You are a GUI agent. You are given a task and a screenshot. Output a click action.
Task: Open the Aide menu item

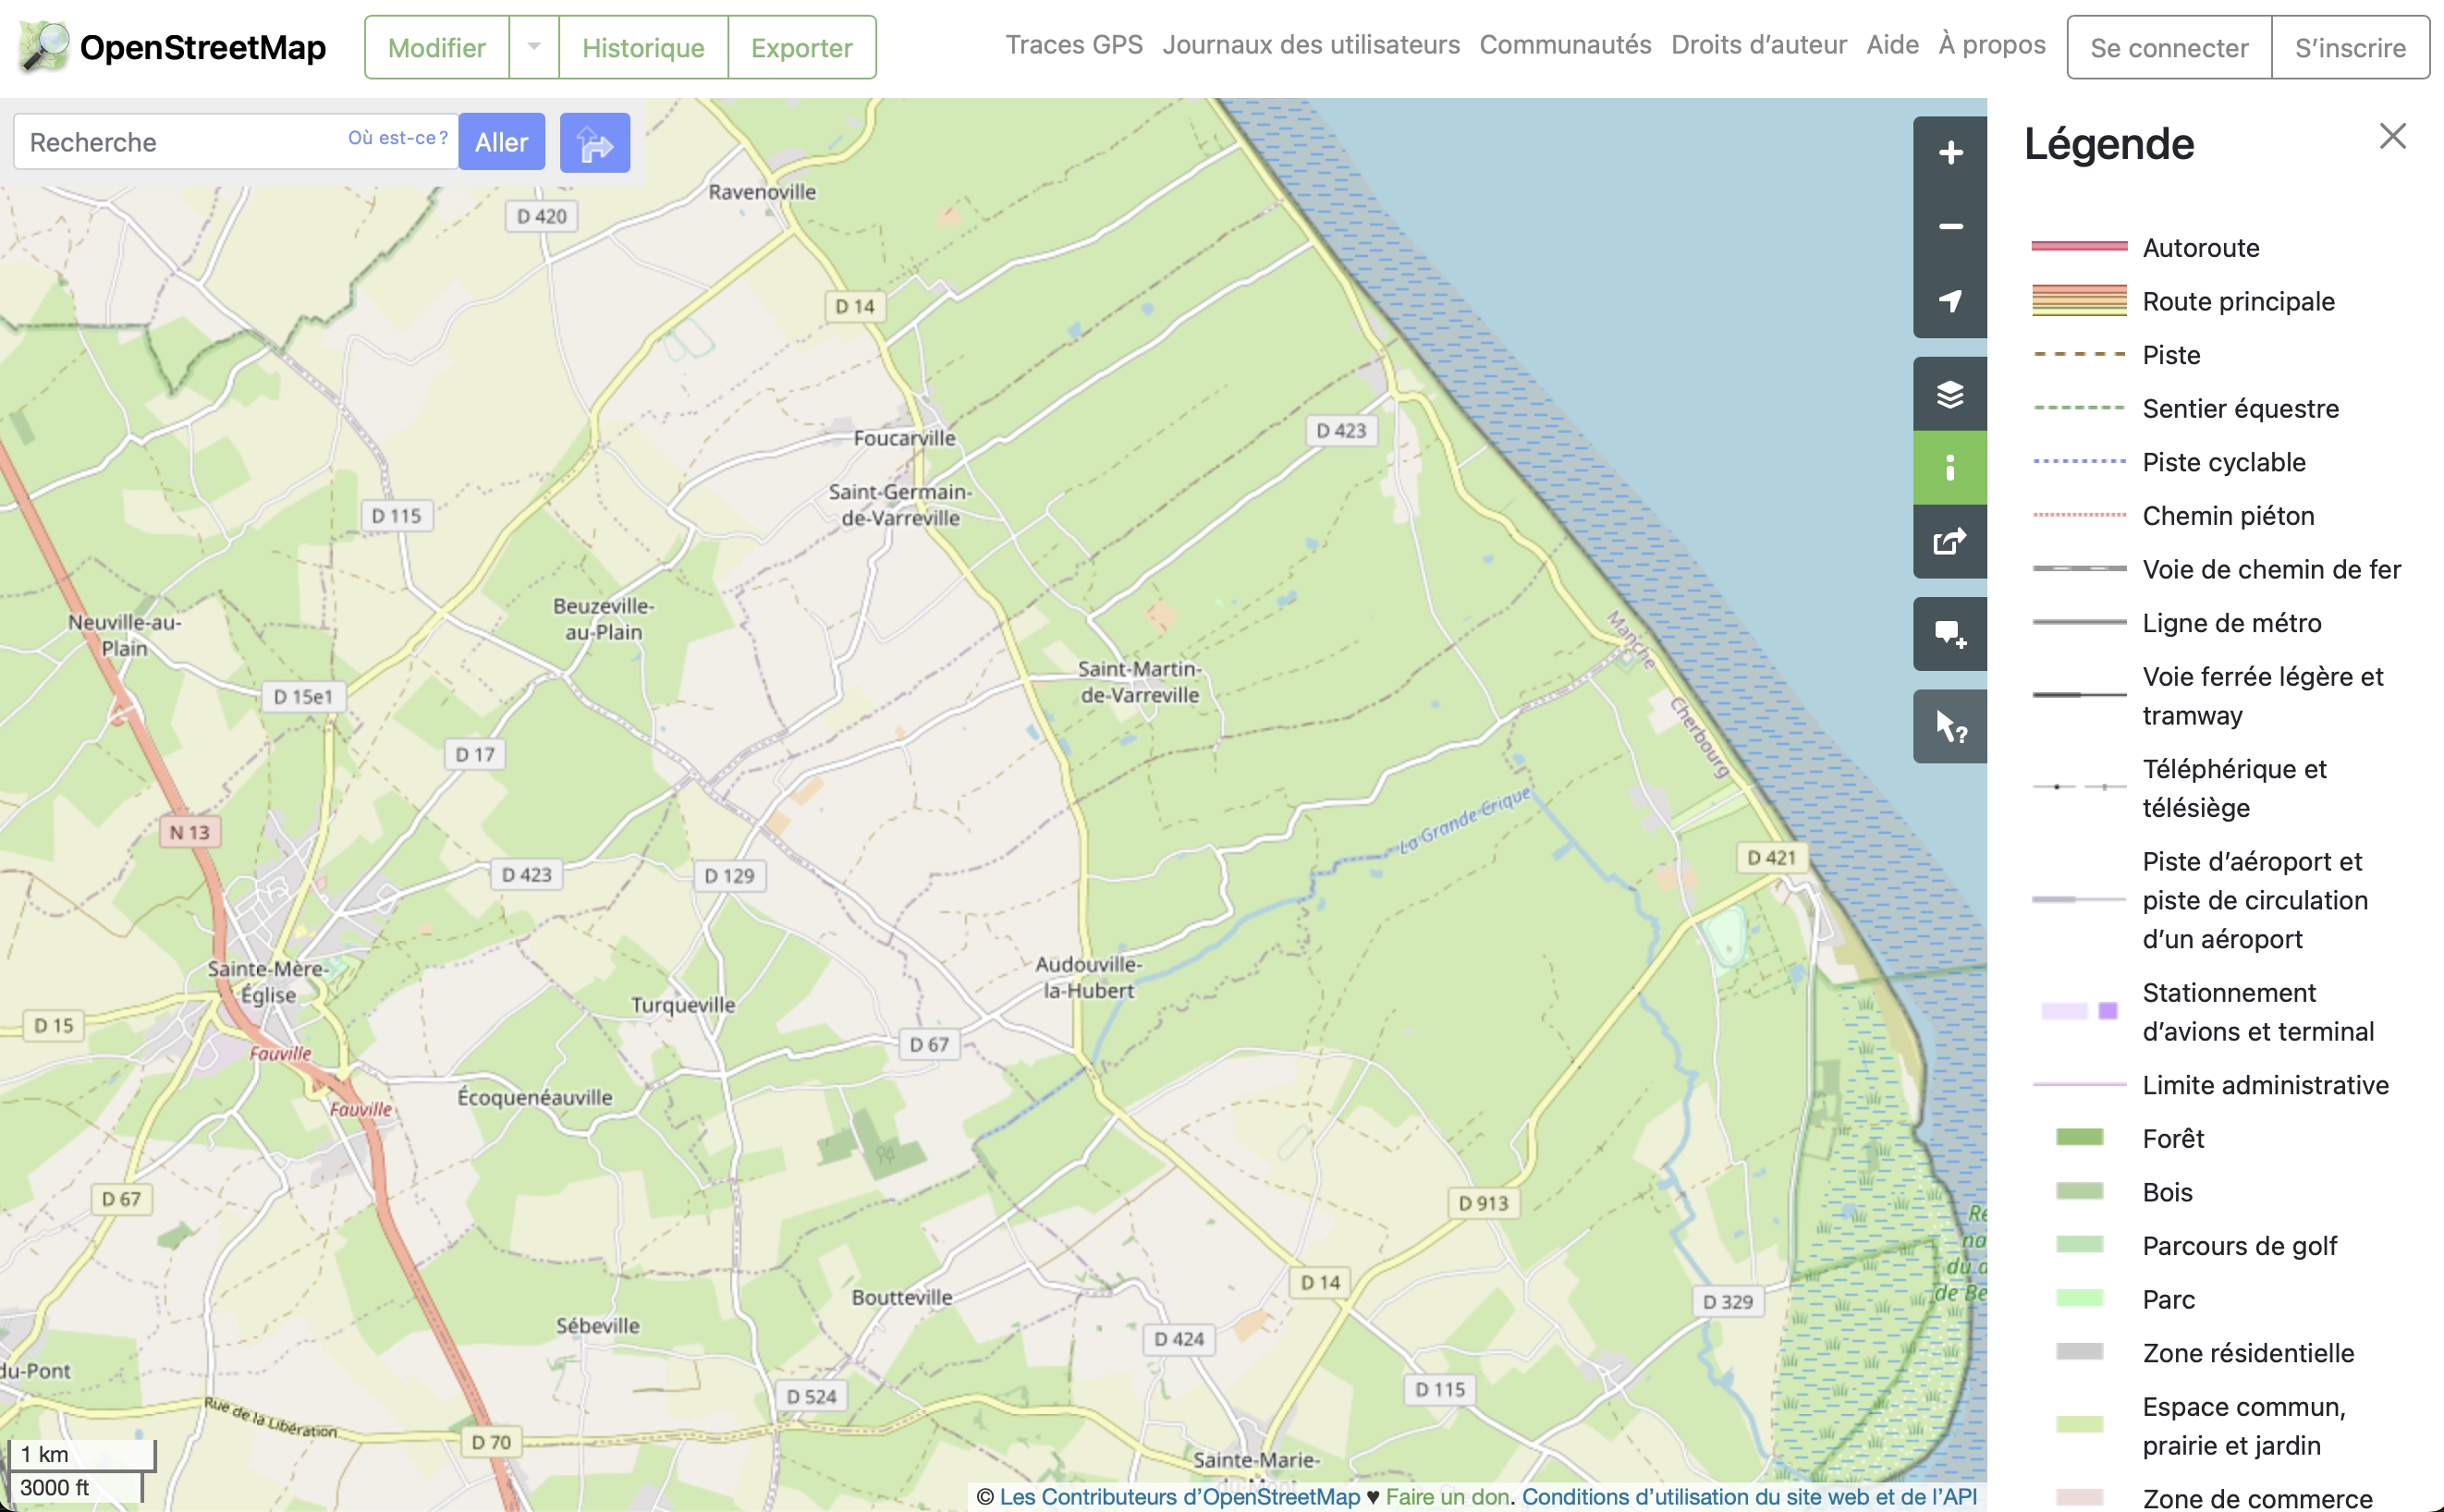(1892, 45)
